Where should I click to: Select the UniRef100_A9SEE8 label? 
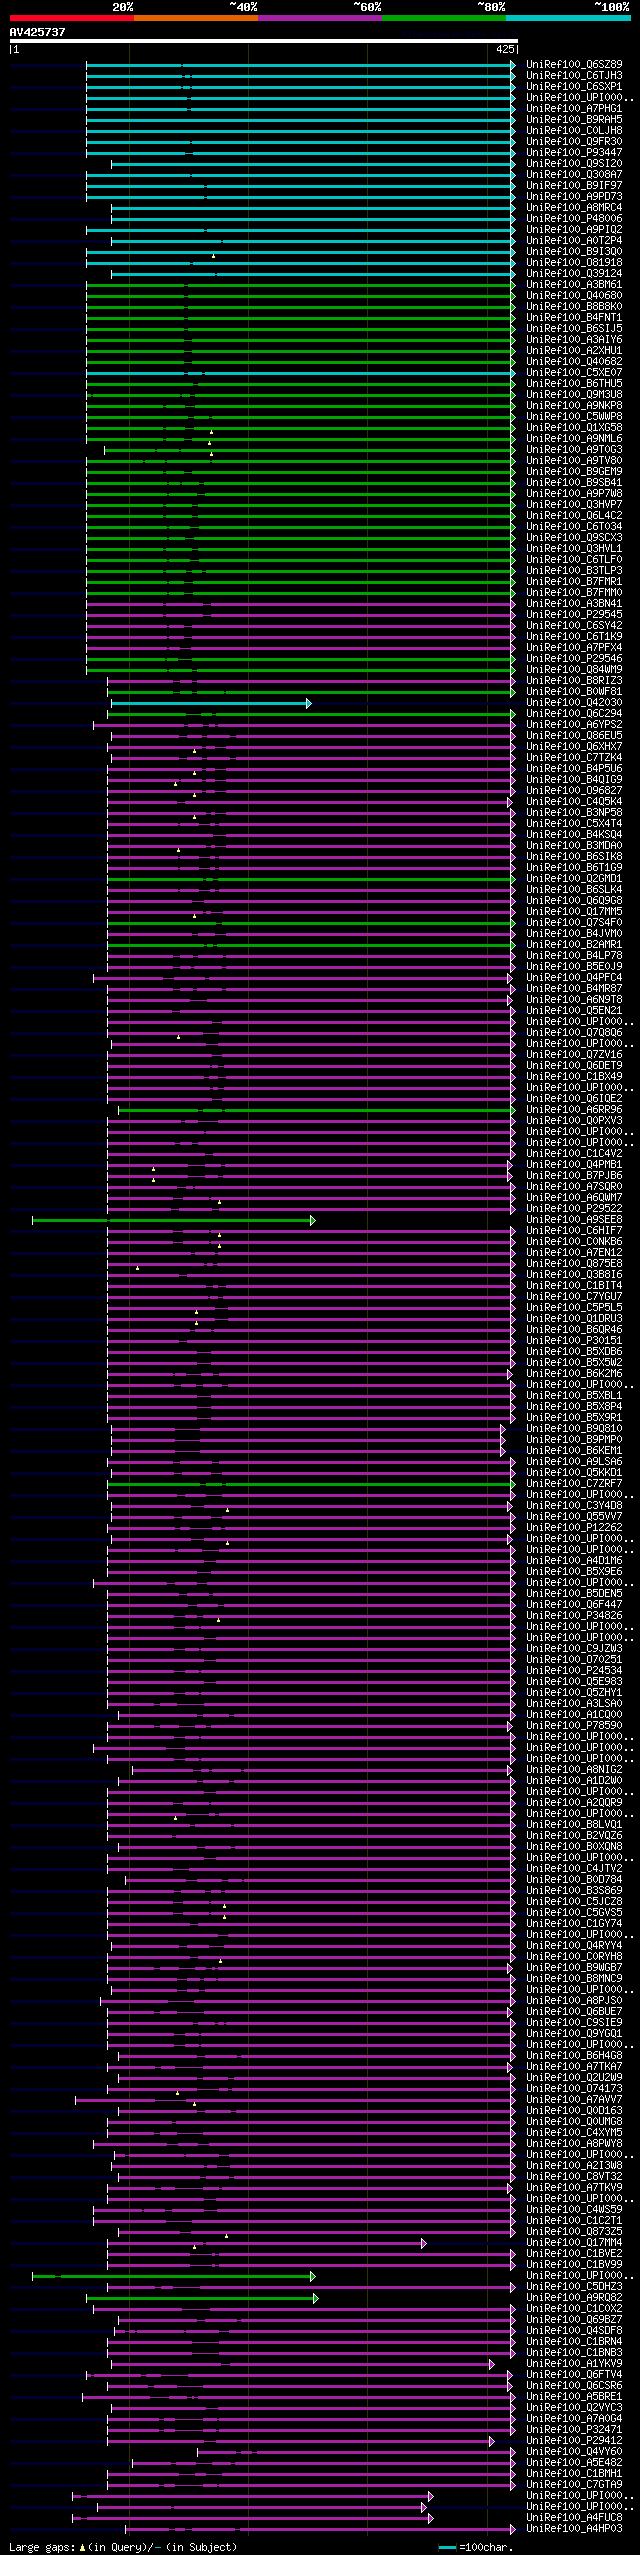tap(574, 1220)
